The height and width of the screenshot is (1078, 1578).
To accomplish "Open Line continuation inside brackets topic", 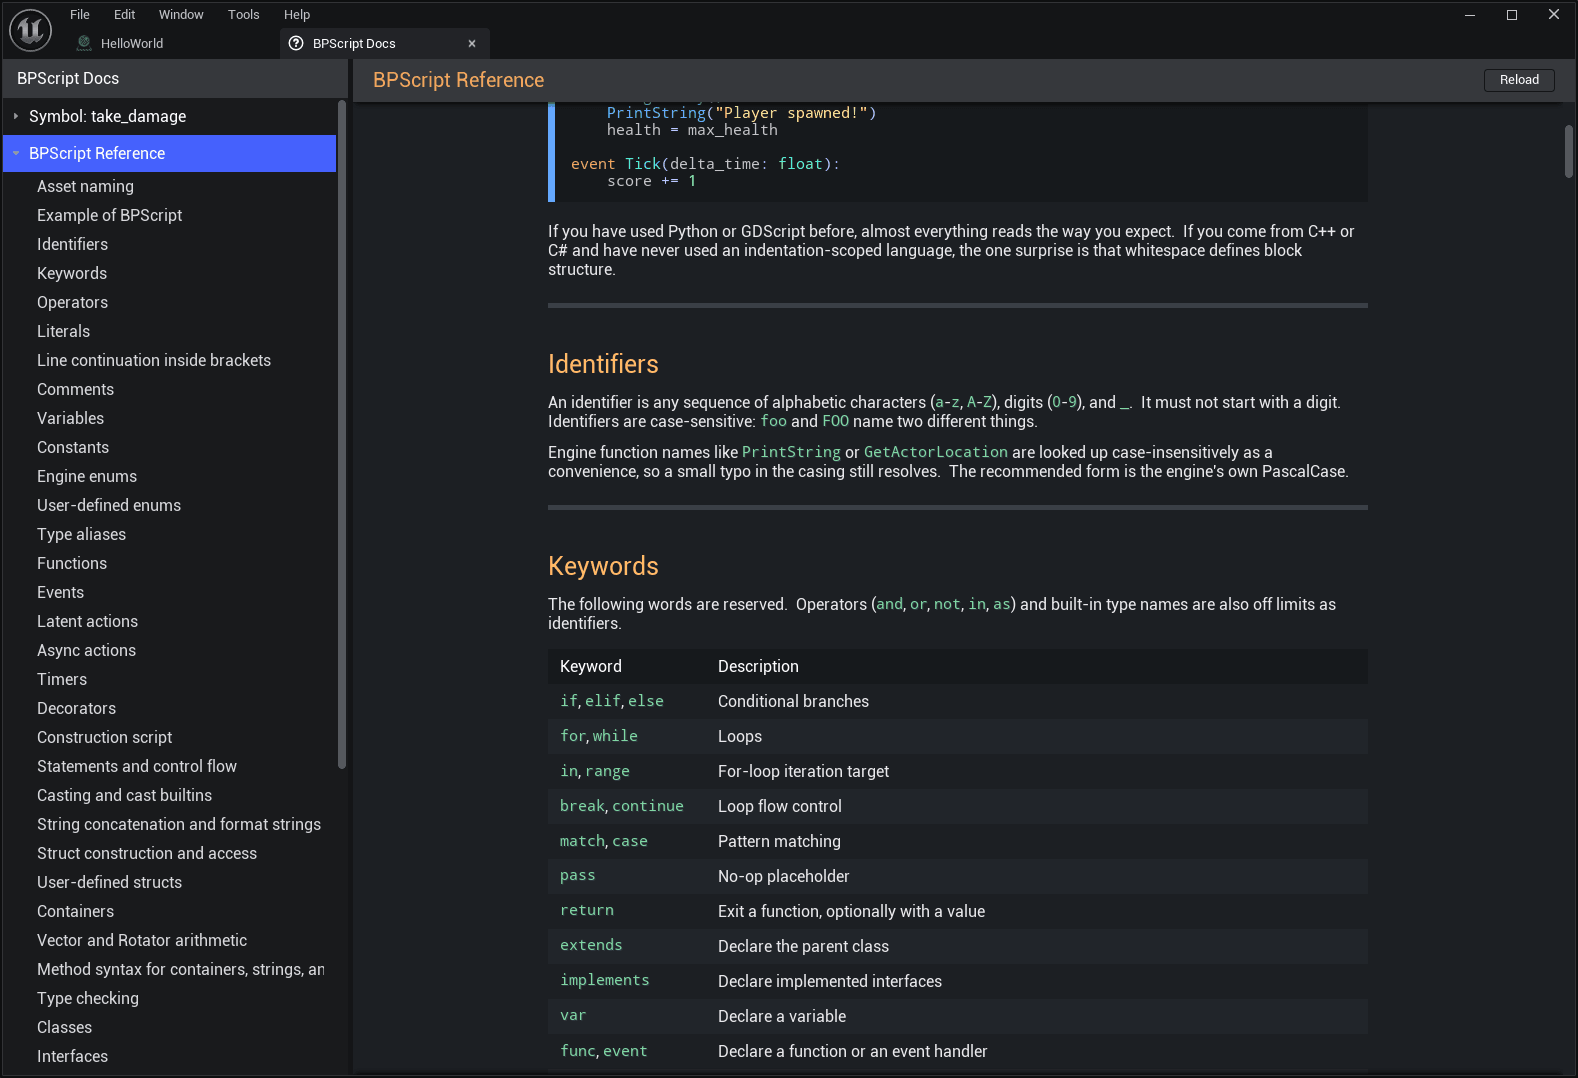I will click(154, 360).
